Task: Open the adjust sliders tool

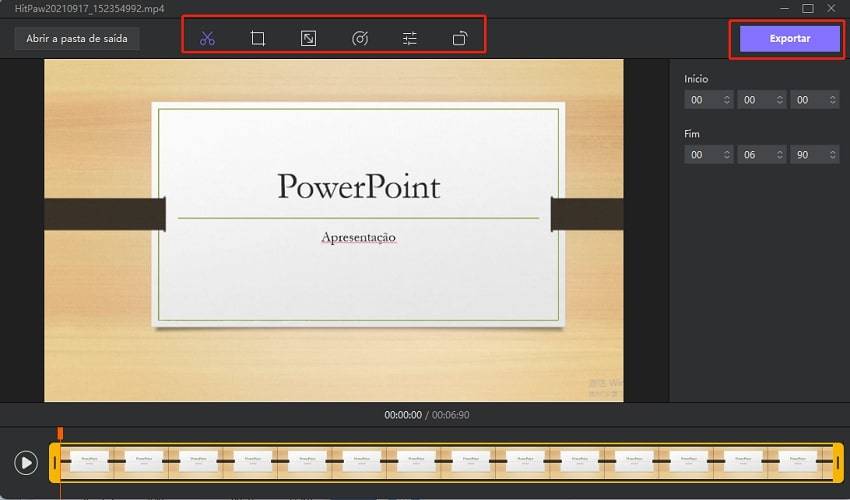Action: [x=410, y=39]
